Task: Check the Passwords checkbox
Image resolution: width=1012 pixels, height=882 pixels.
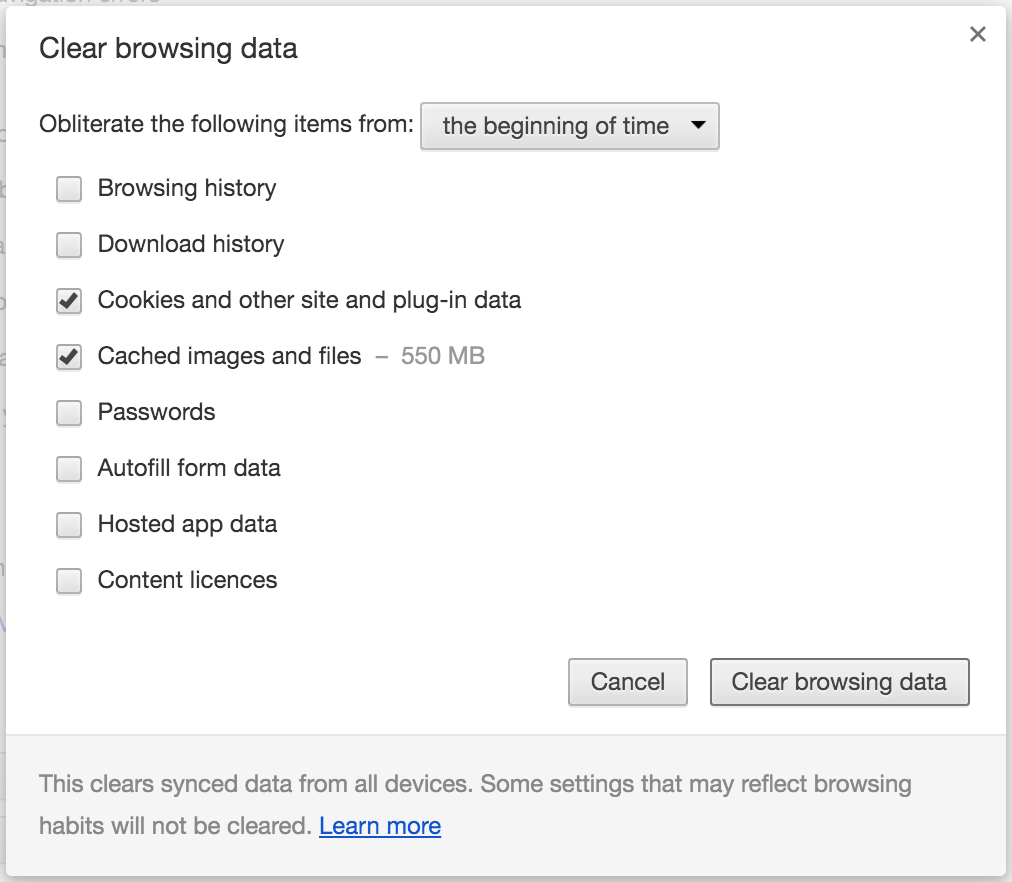Action: coord(68,412)
